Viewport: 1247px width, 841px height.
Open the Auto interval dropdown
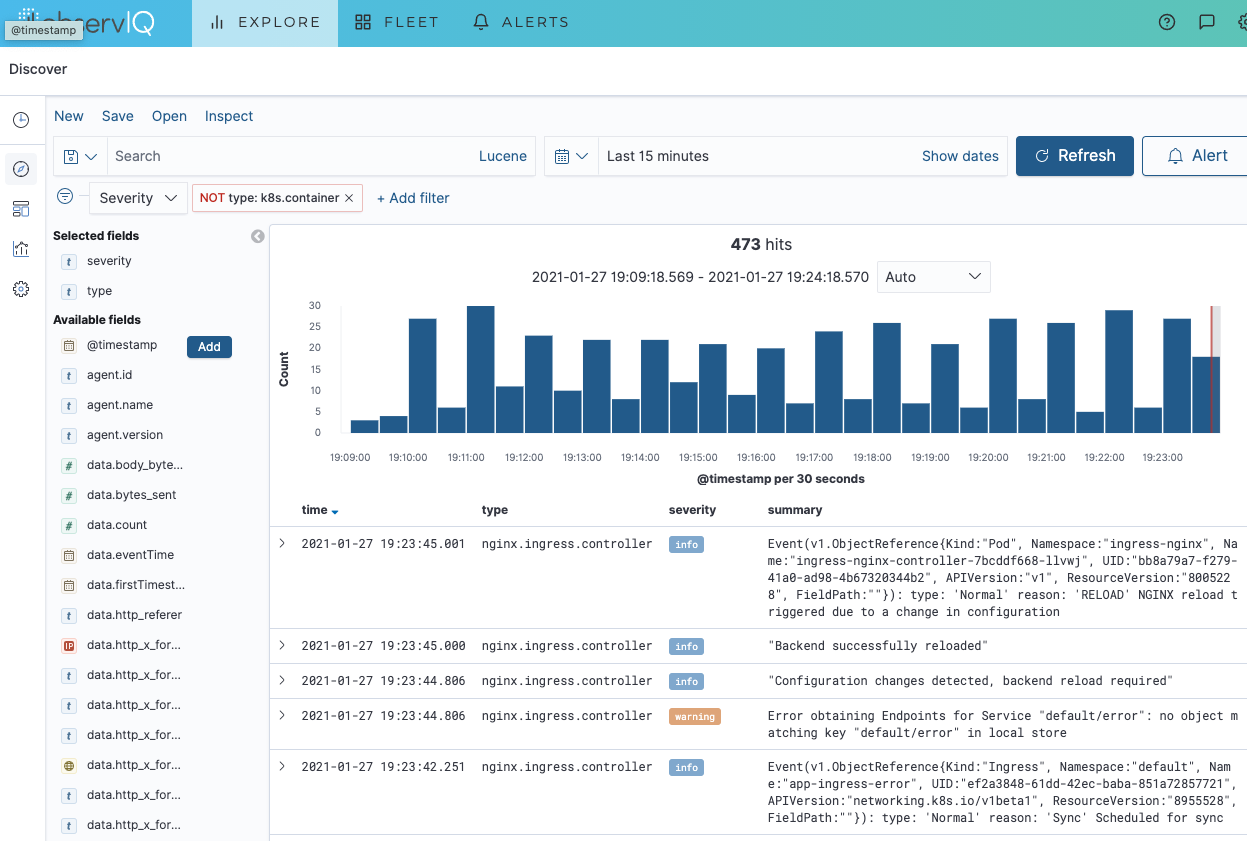[x=933, y=277]
